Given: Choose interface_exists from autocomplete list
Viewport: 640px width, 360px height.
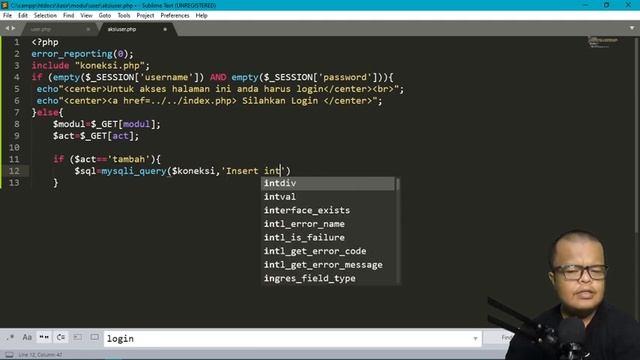Looking at the screenshot, I should coord(328,210).
